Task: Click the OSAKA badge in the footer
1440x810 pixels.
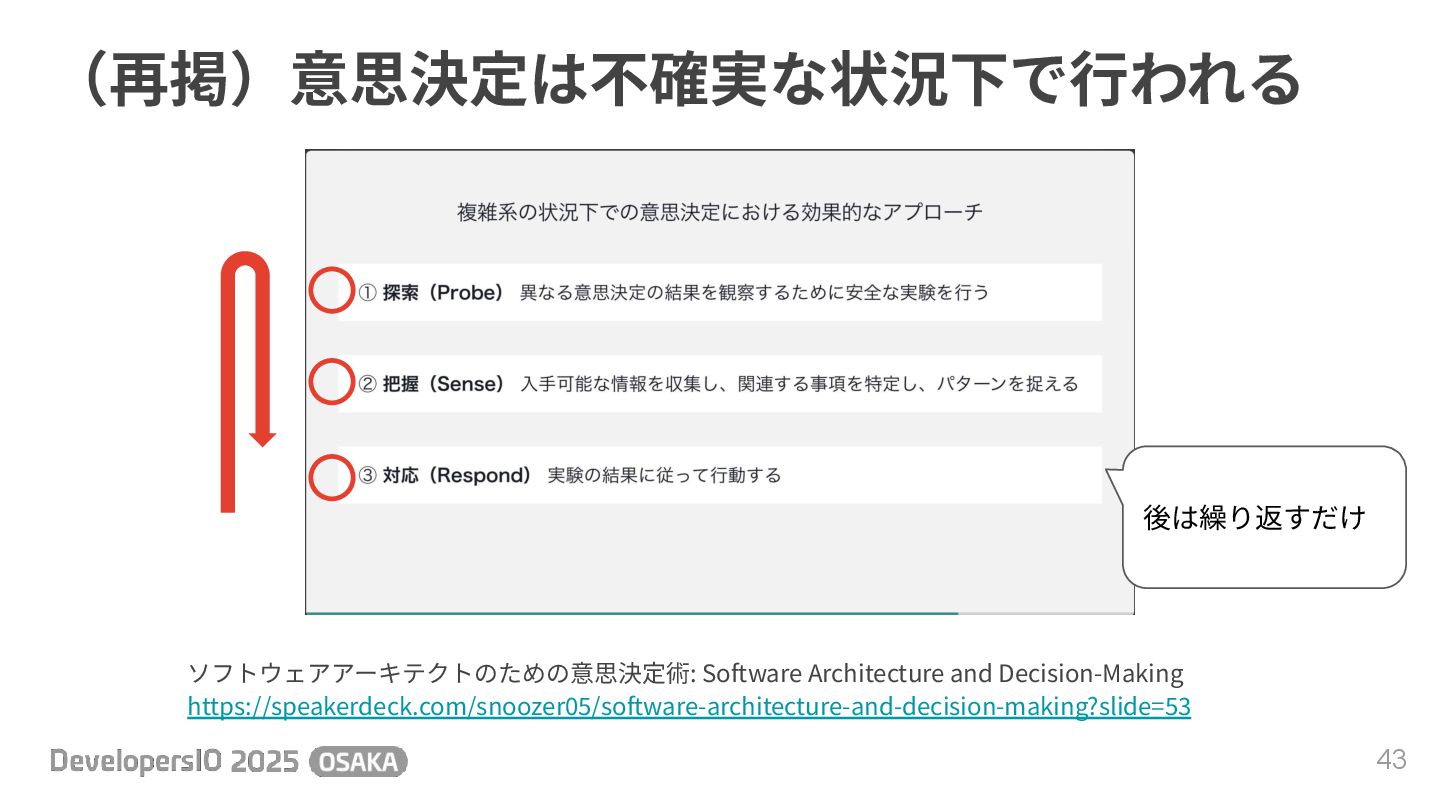Action: pyautogui.click(x=359, y=762)
